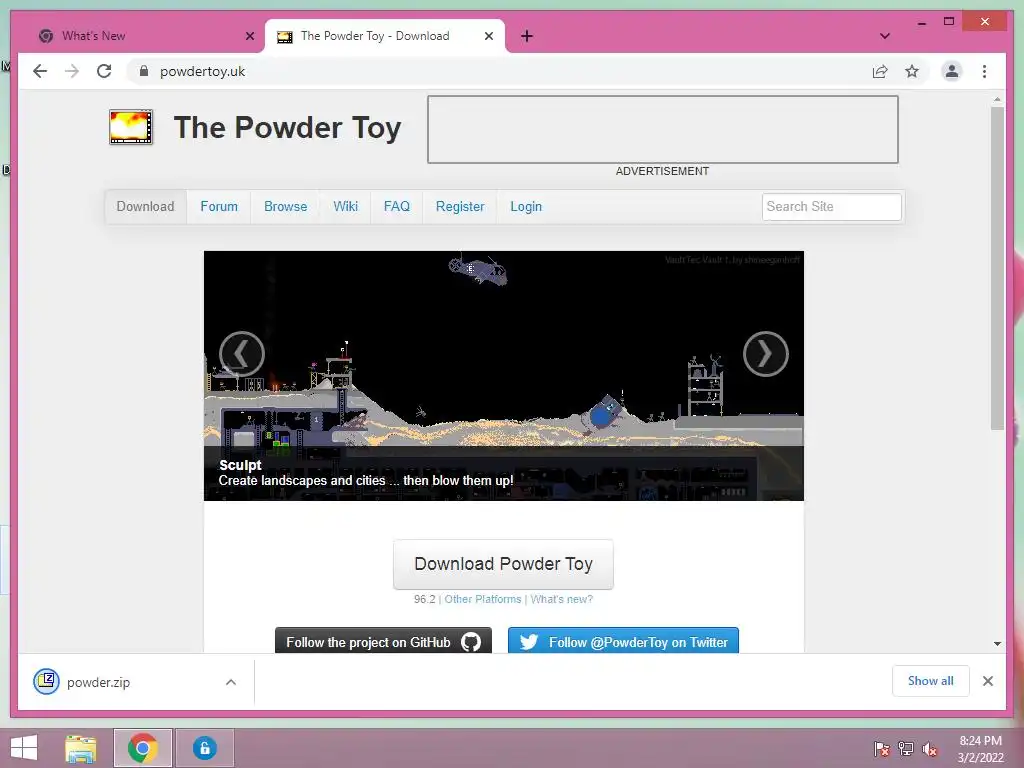Open the taskbar clock and date
The image size is (1024, 768).
[x=980, y=748]
